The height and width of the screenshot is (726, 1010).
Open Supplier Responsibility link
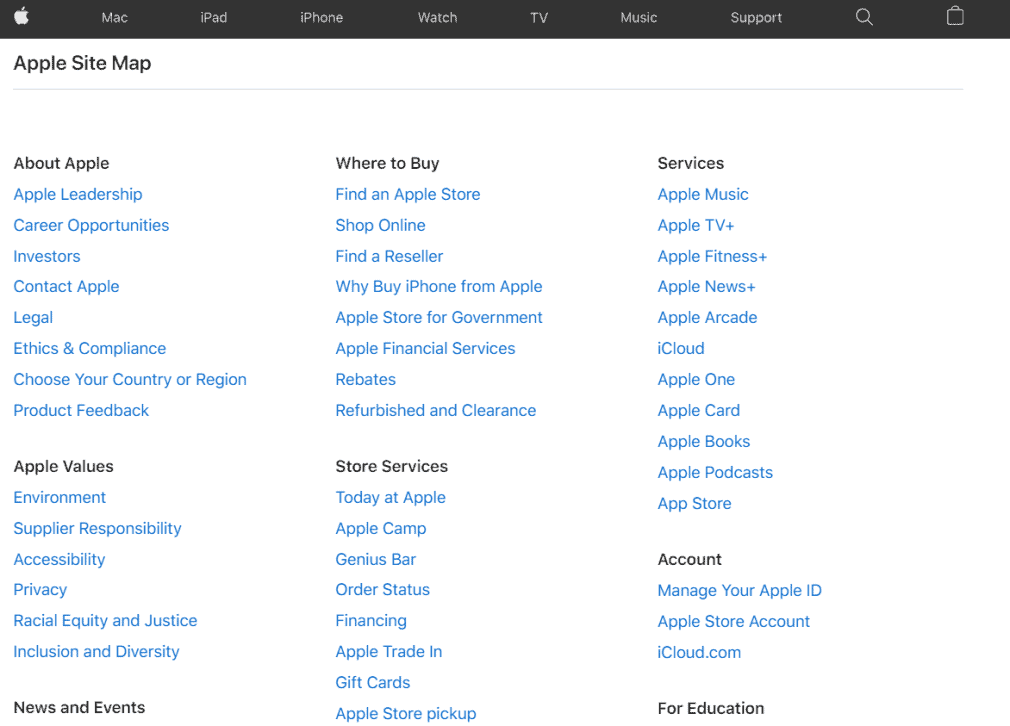tap(97, 528)
